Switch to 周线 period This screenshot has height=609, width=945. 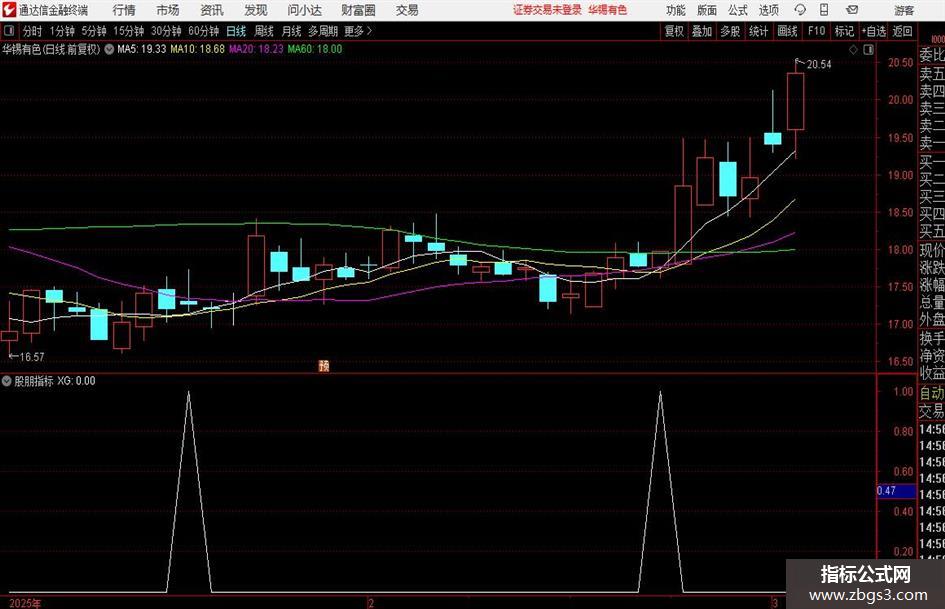click(x=263, y=31)
